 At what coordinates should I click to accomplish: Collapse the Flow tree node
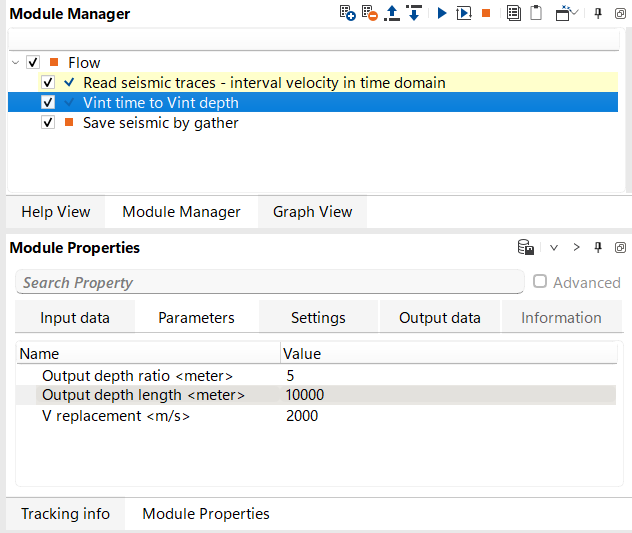(x=16, y=62)
